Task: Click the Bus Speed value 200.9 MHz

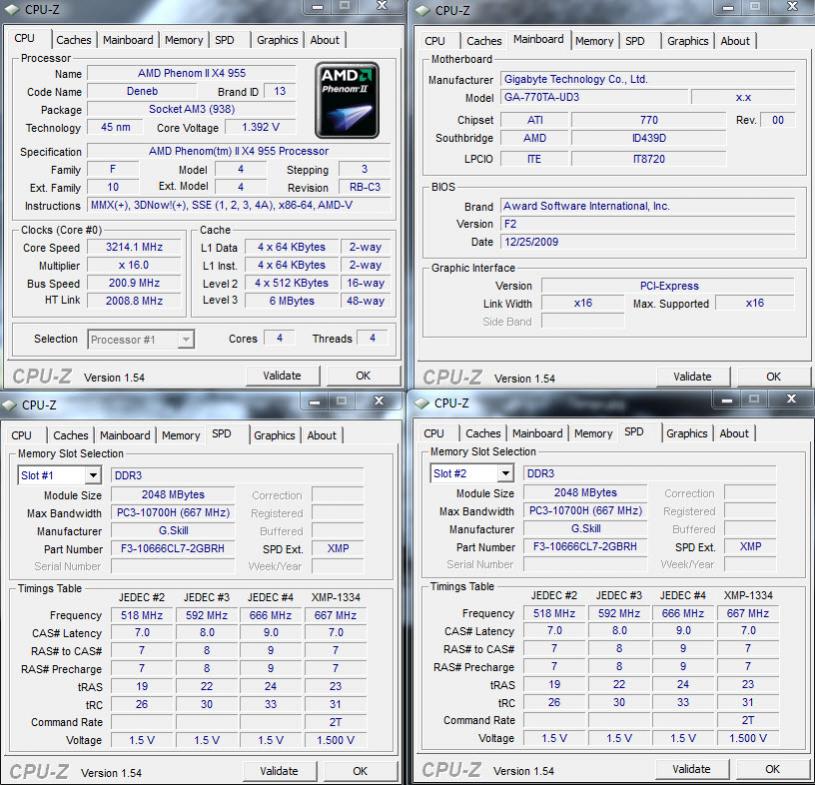Action: (x=134, y=283)
